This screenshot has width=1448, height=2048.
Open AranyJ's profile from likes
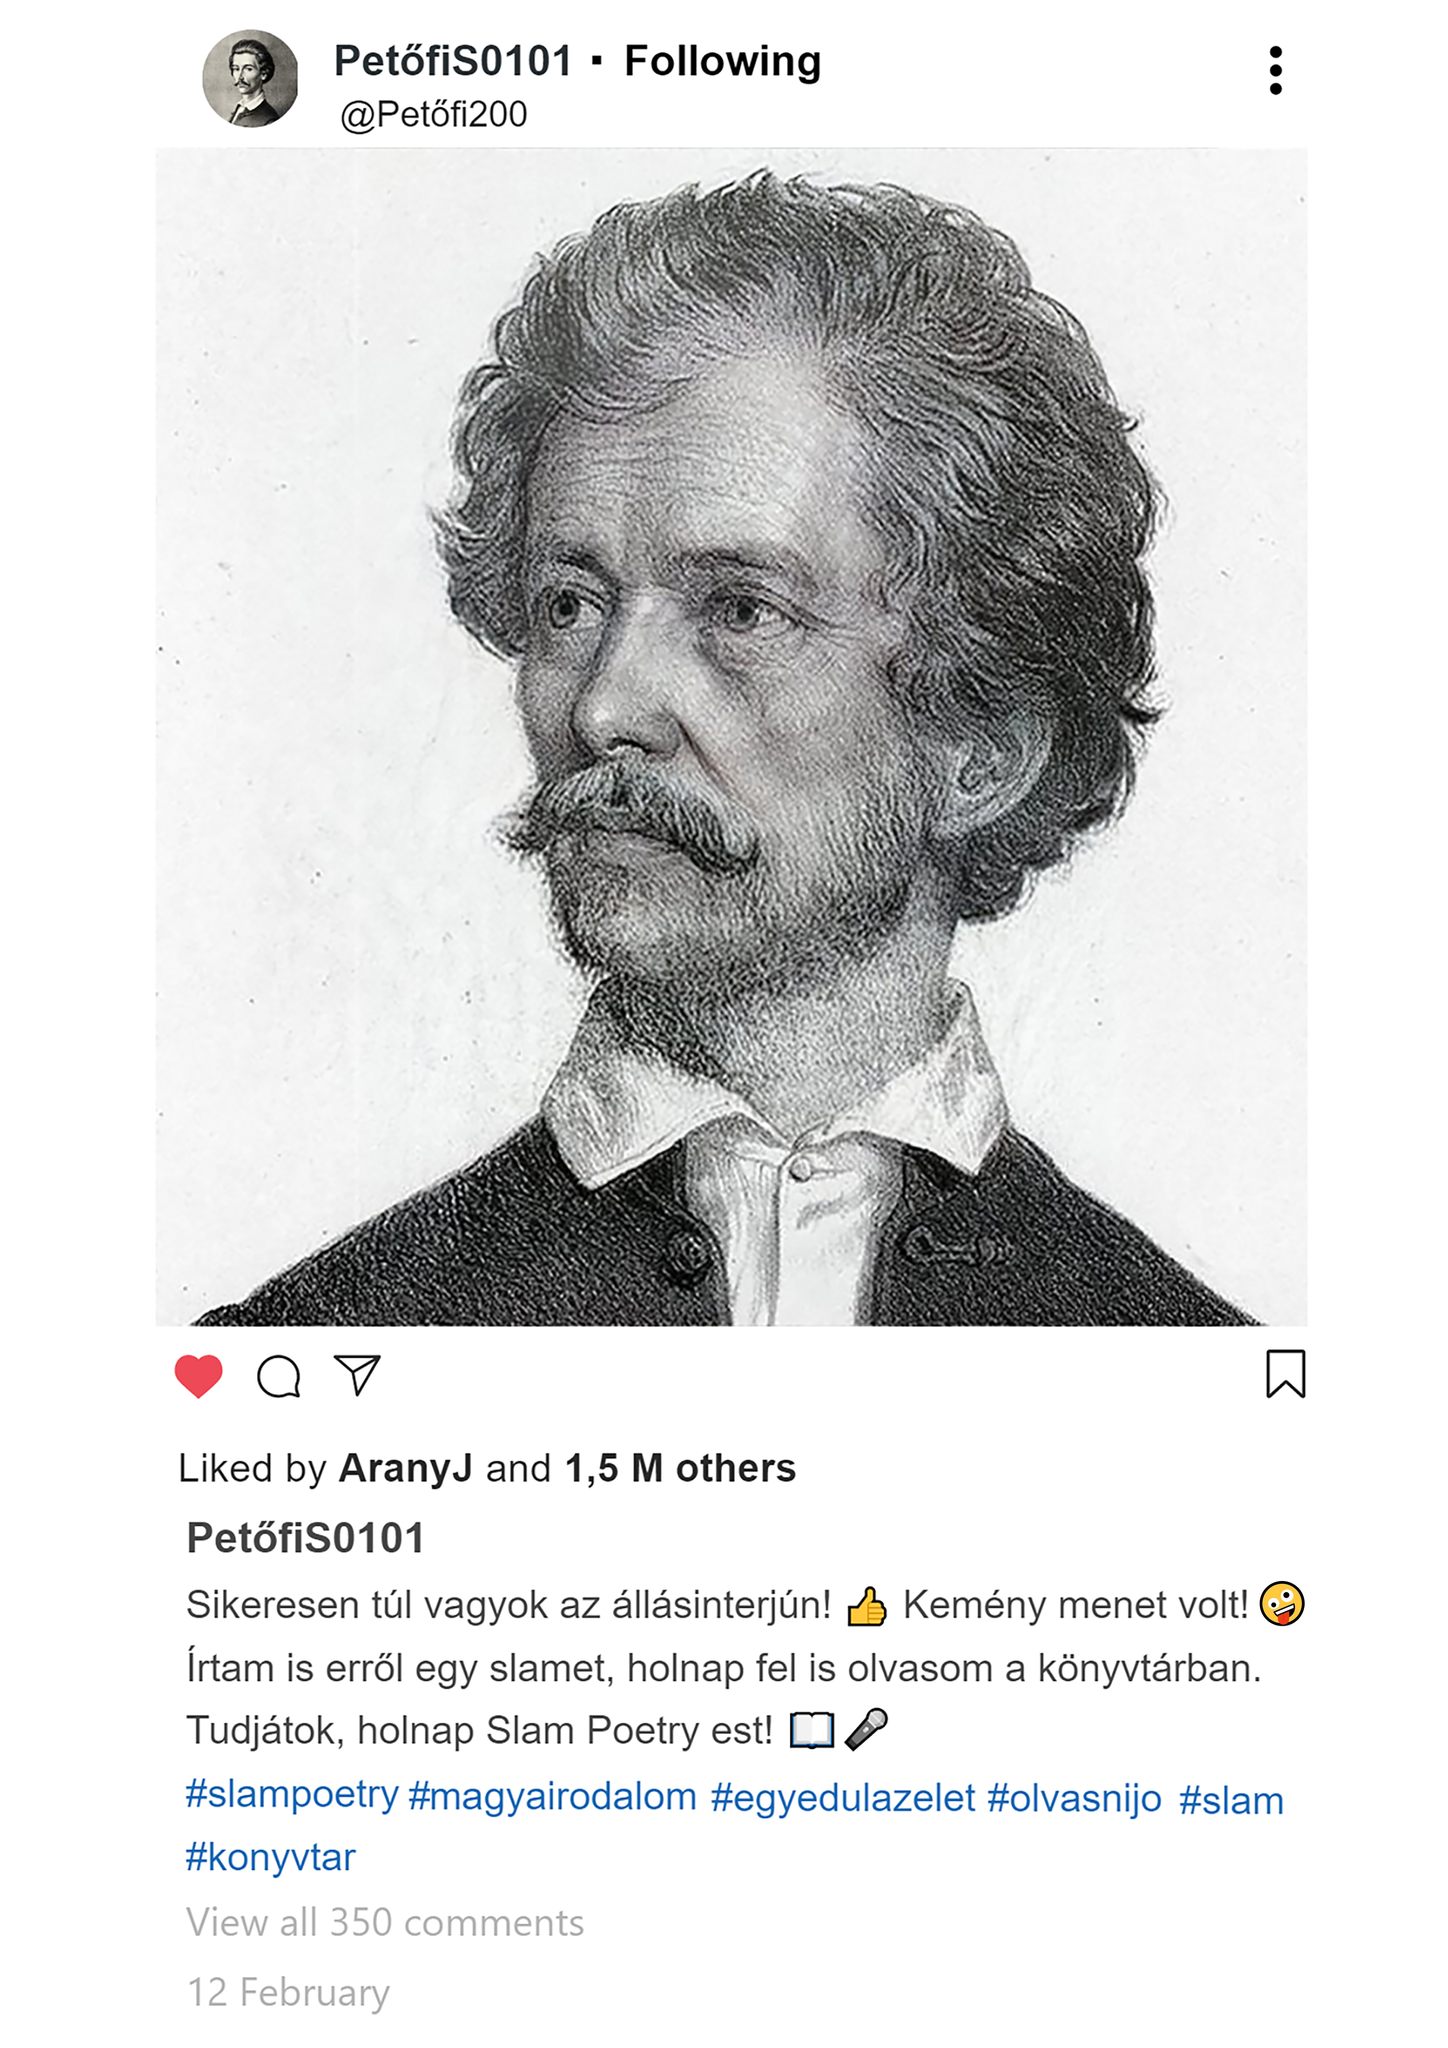(405, 1468)
